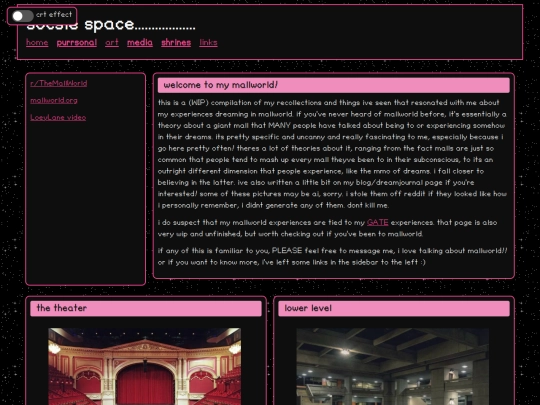Viewport: 540px width, 405px height.
Task: Open the mallworld.org sidebar link
Action: point(54,101)
